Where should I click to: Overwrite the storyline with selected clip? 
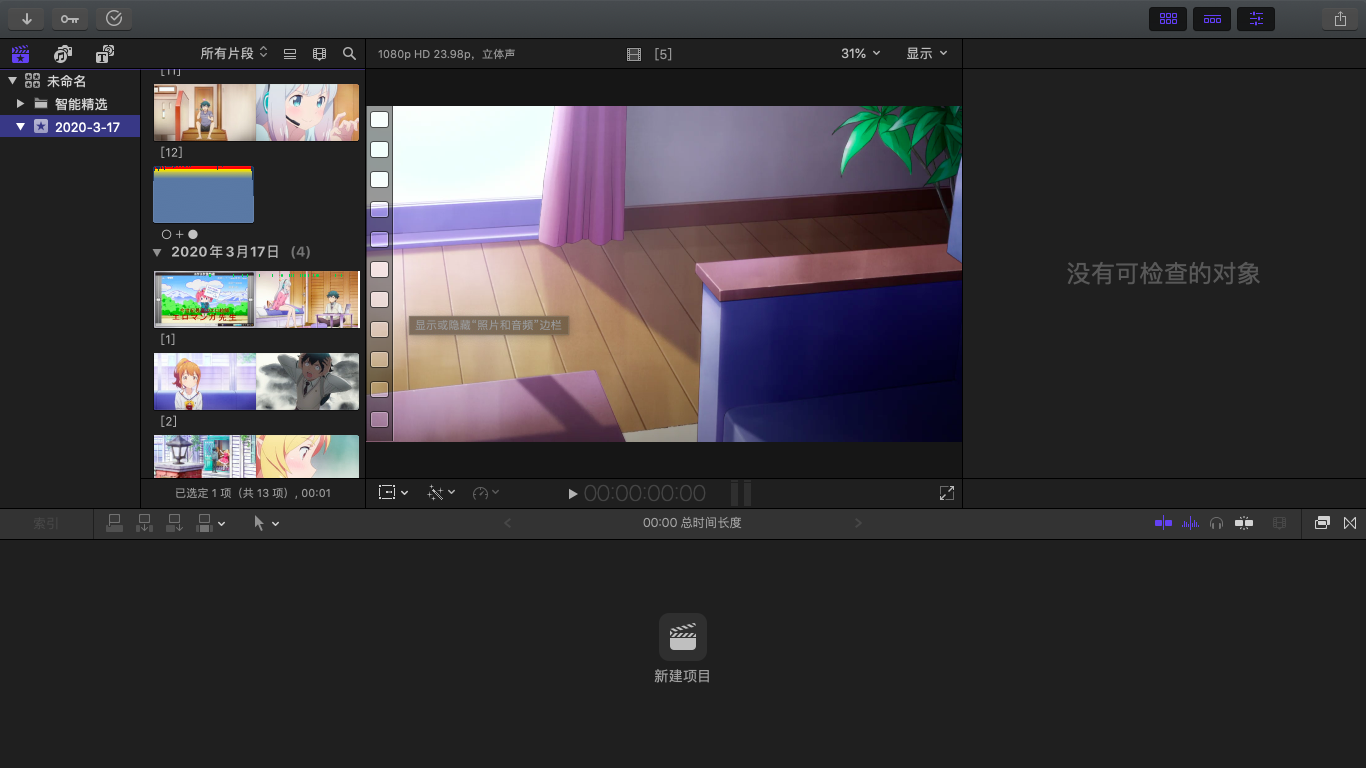[x=205, y=522]
